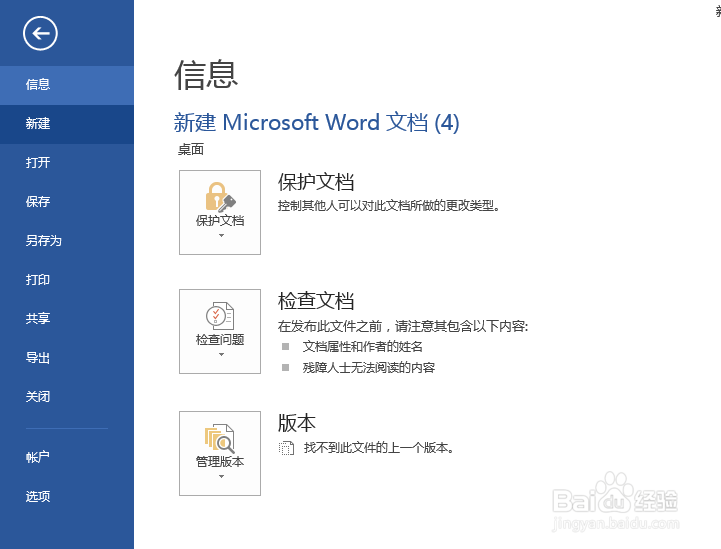Click bullet text 文档属性和作者的姓名
Screen dimensions: 721x549
362,347
